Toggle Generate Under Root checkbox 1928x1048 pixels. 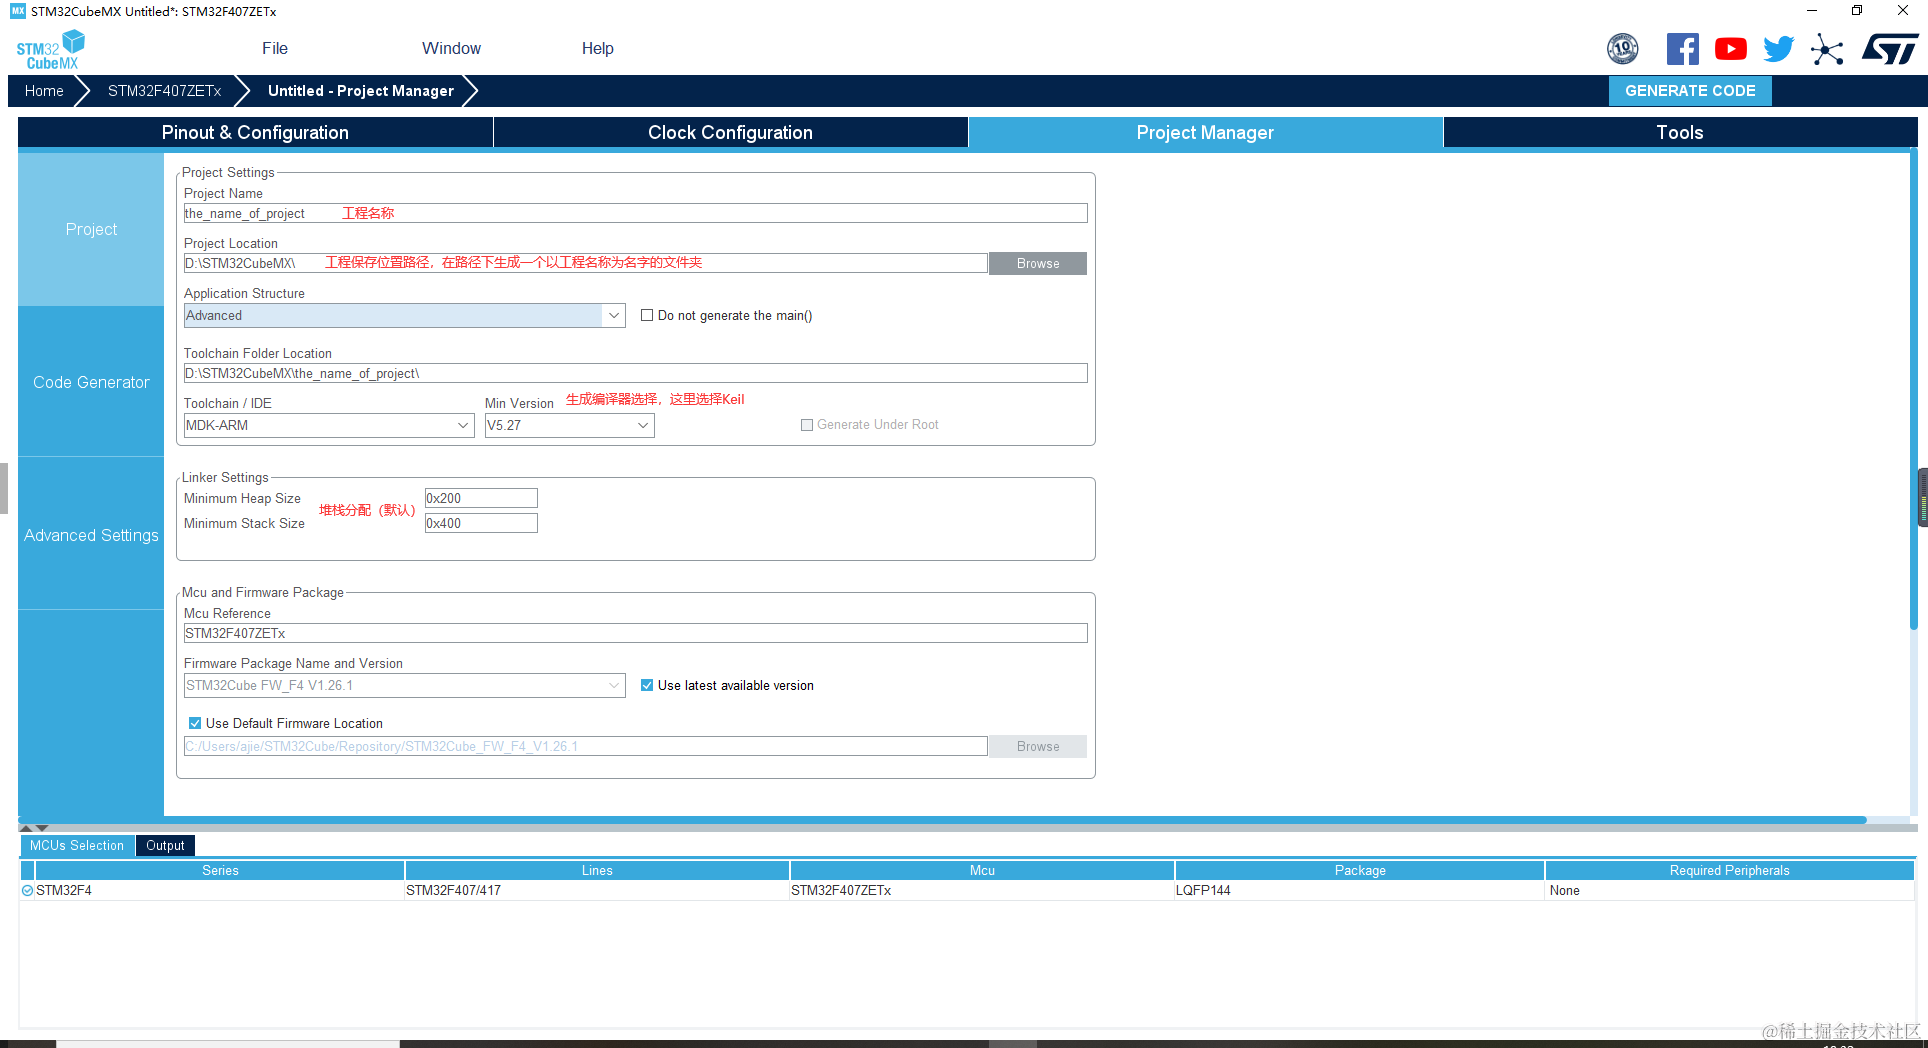click(x=807, y=425)
